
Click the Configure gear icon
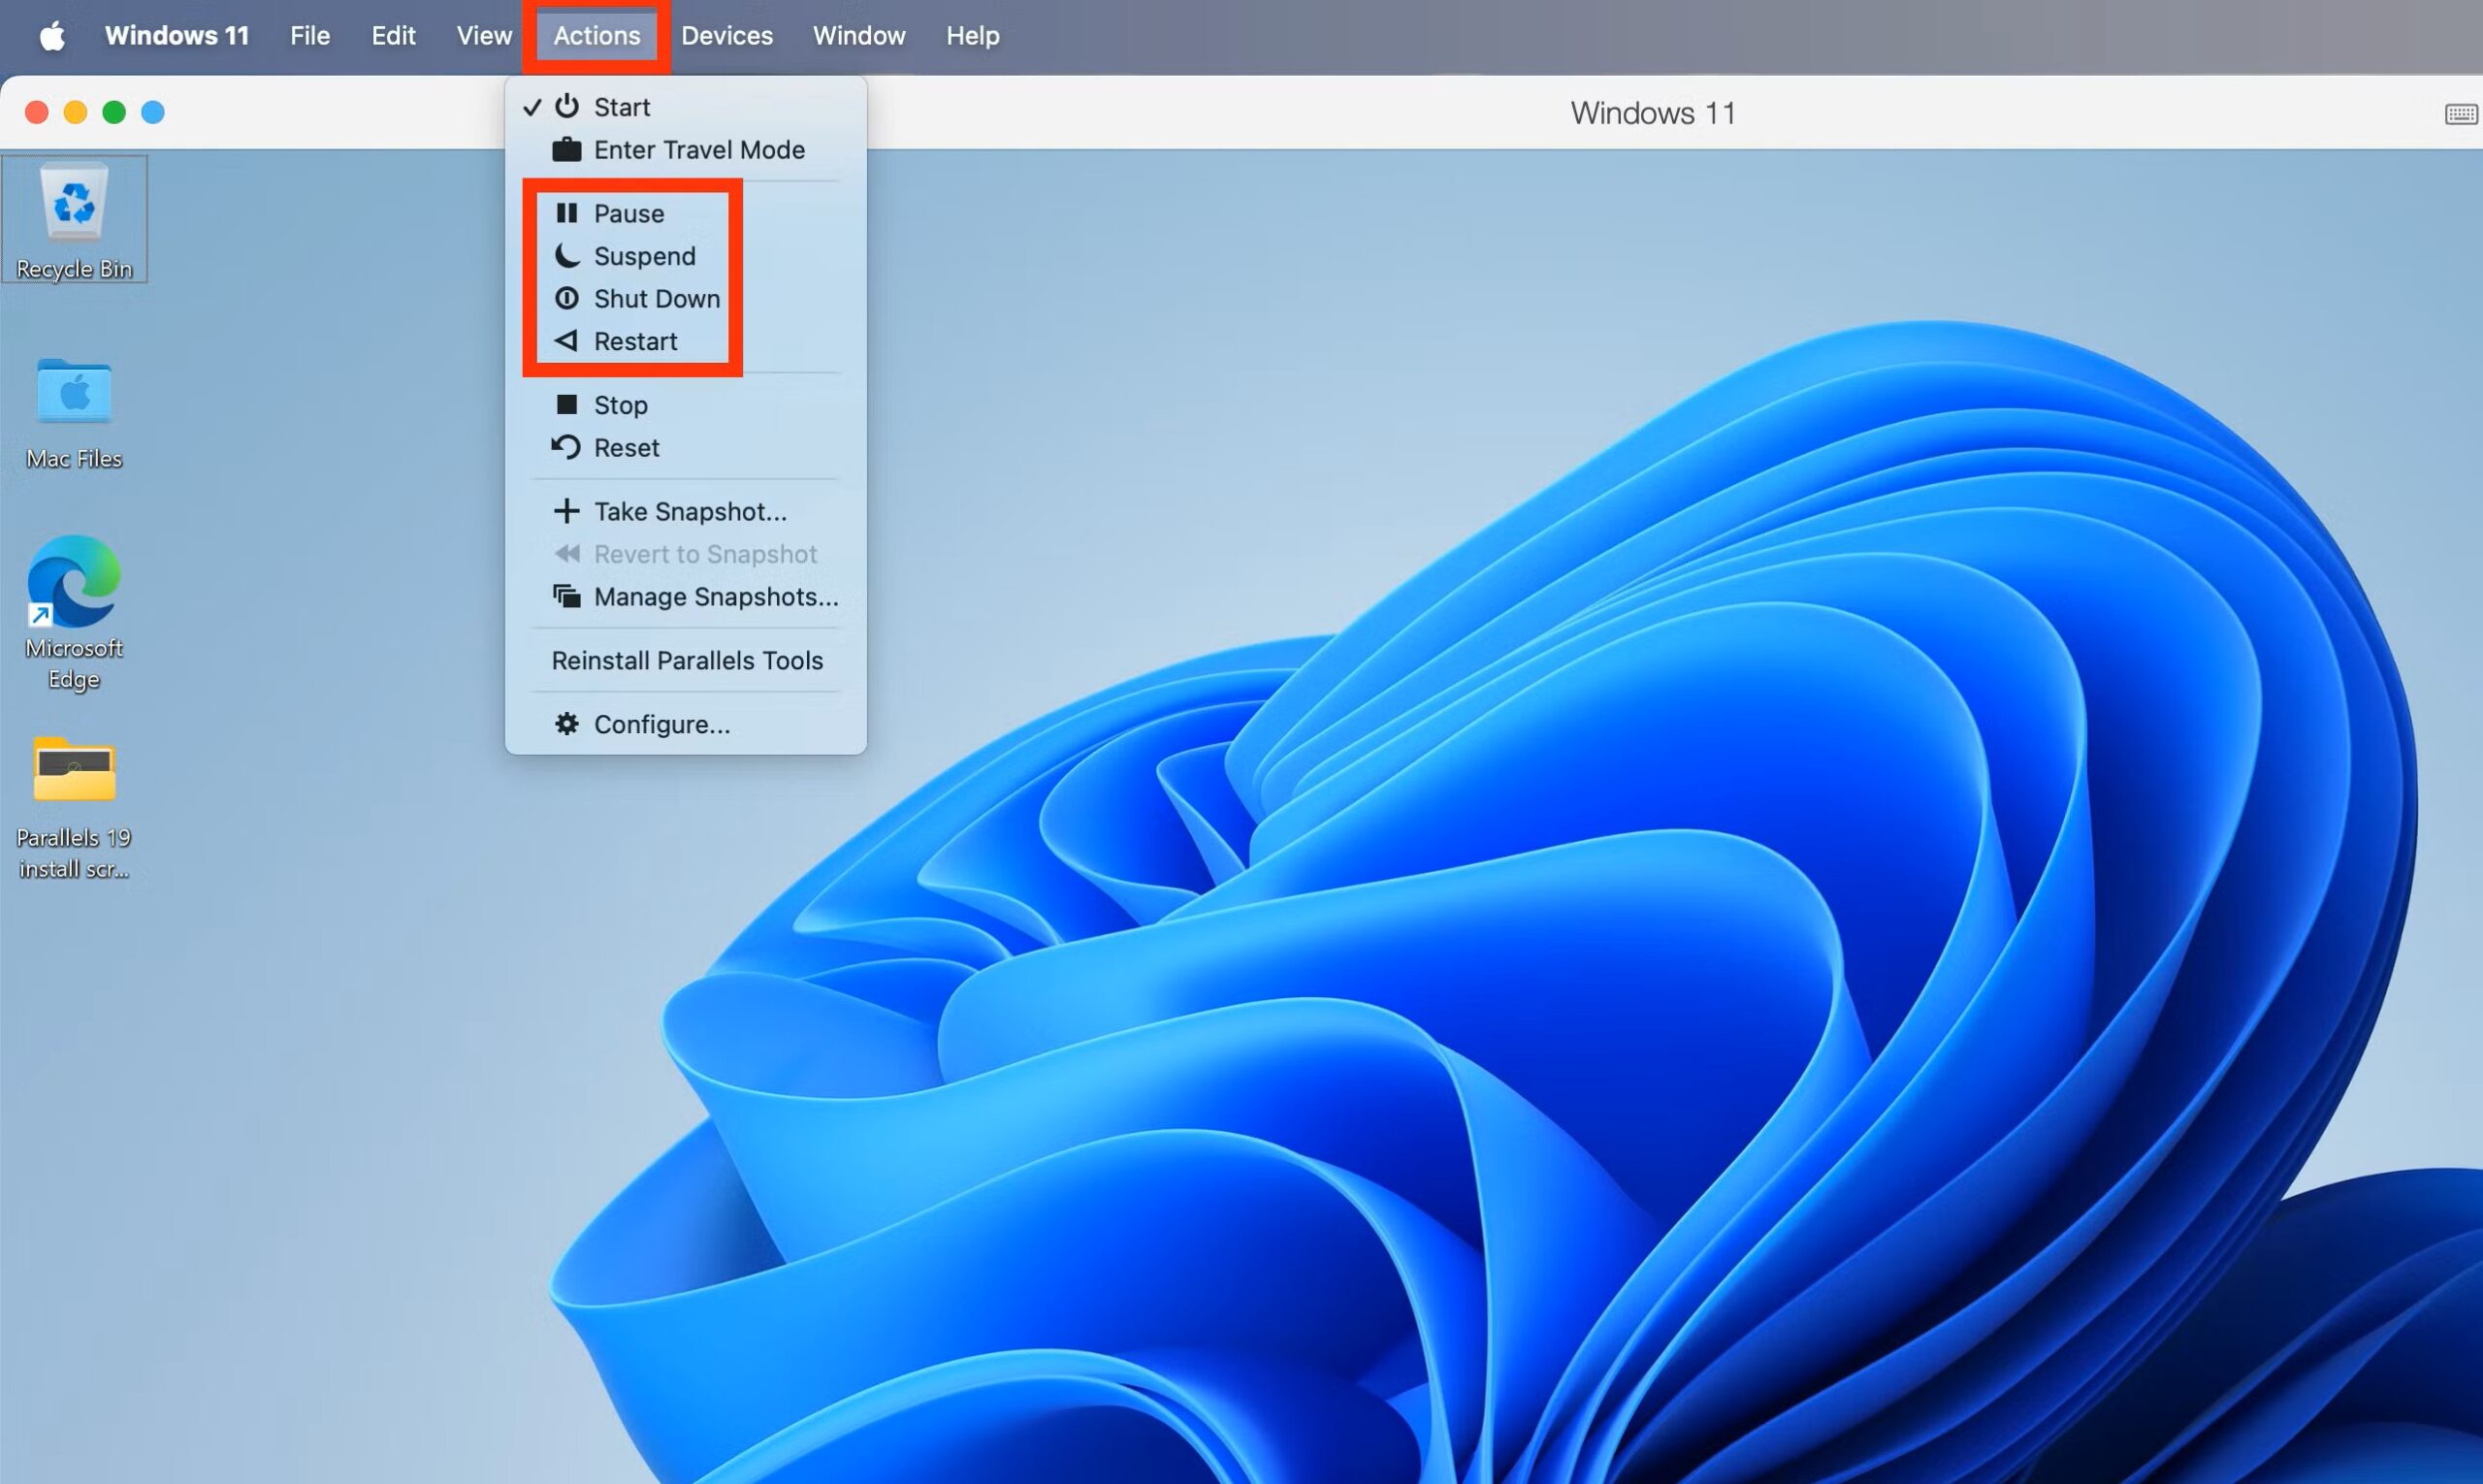(x=567, y=723)
